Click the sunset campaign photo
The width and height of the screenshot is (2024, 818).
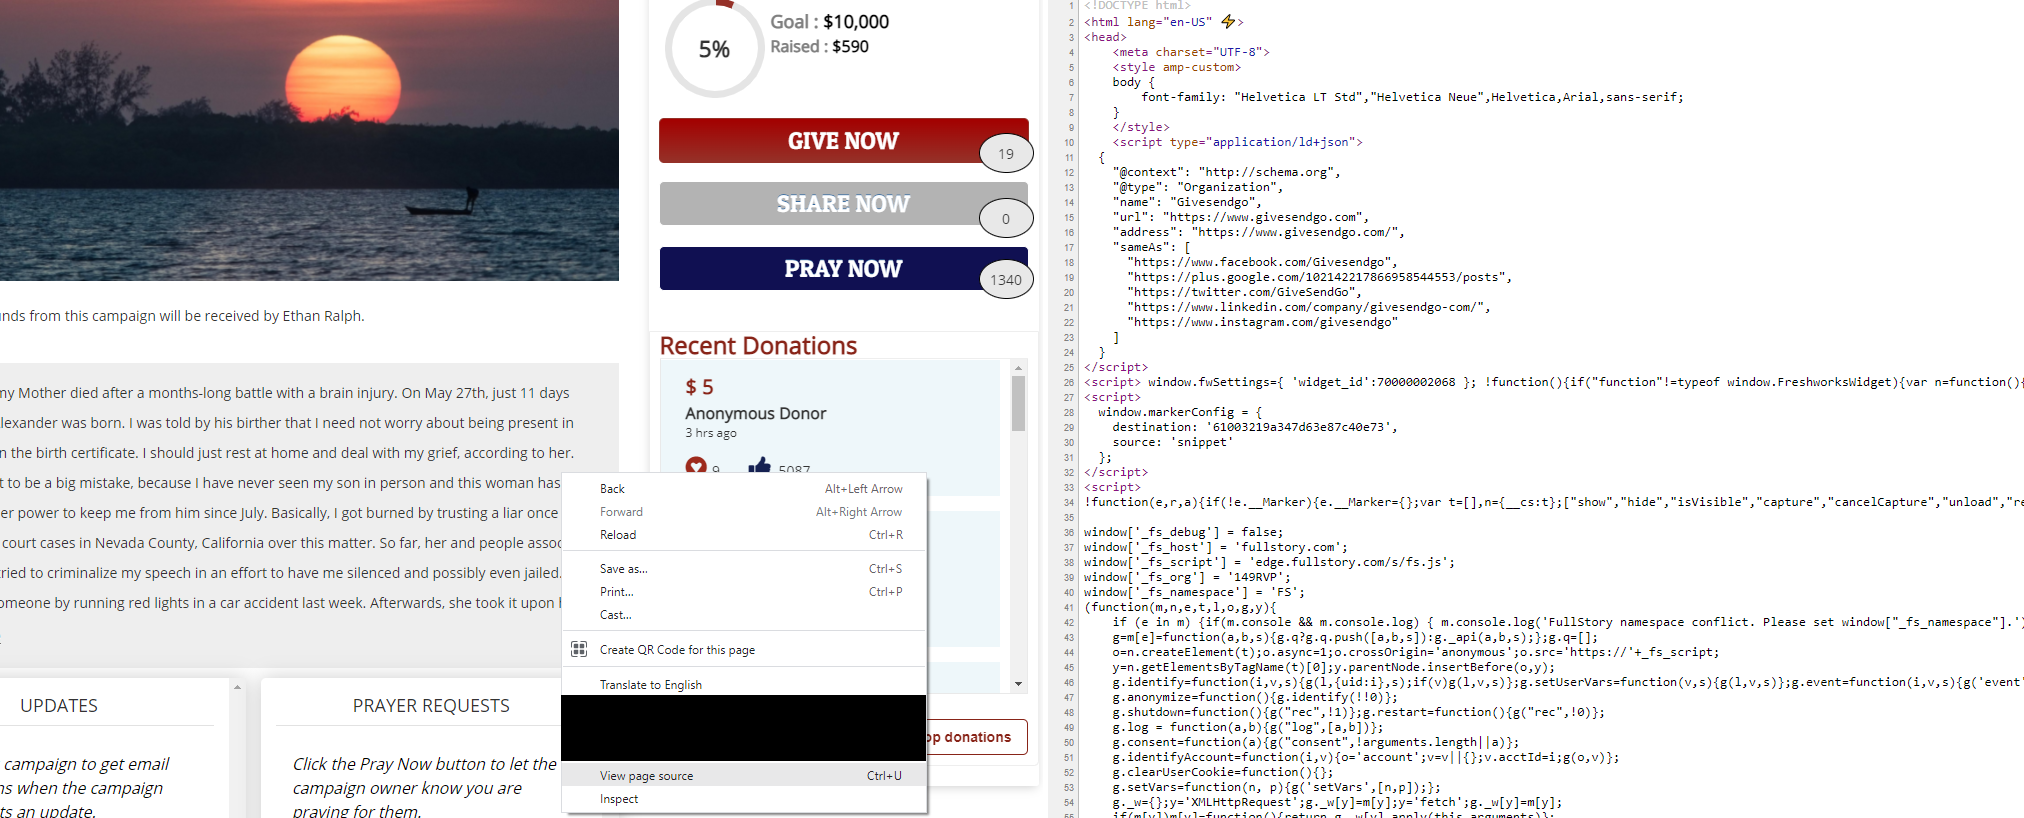309,140
